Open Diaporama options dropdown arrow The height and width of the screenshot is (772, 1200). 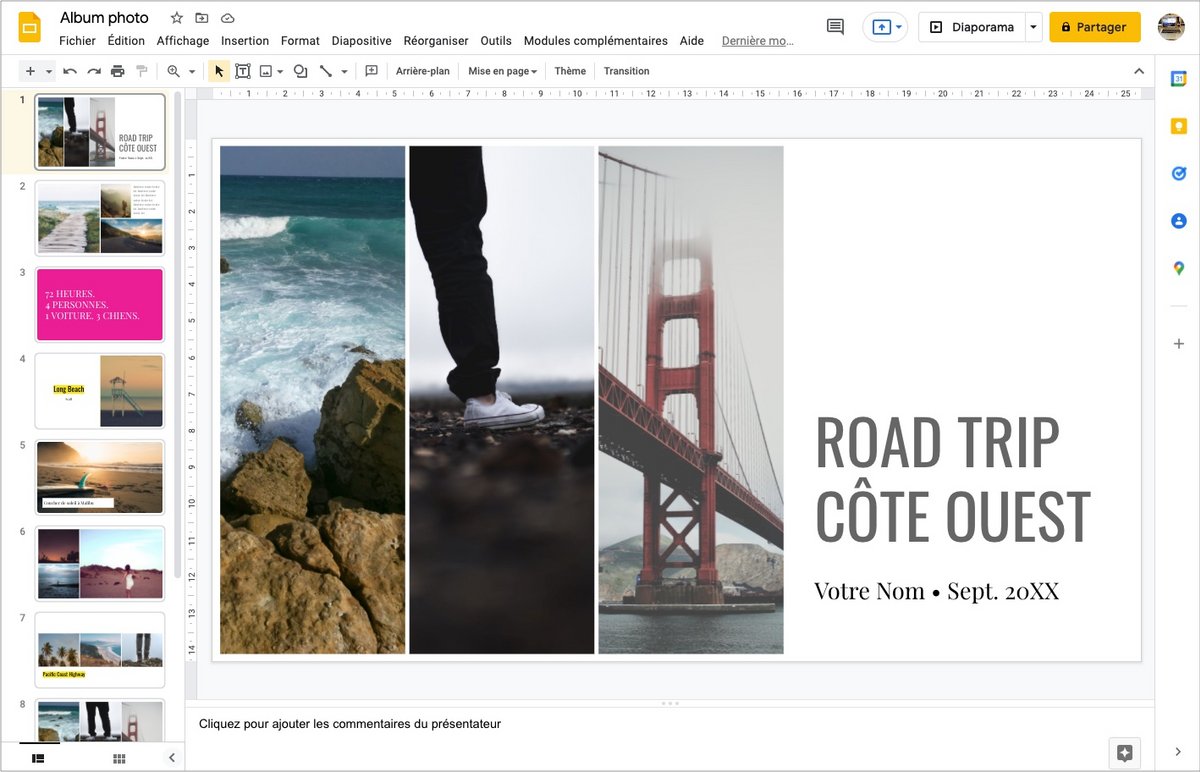tap(1033, 27)
